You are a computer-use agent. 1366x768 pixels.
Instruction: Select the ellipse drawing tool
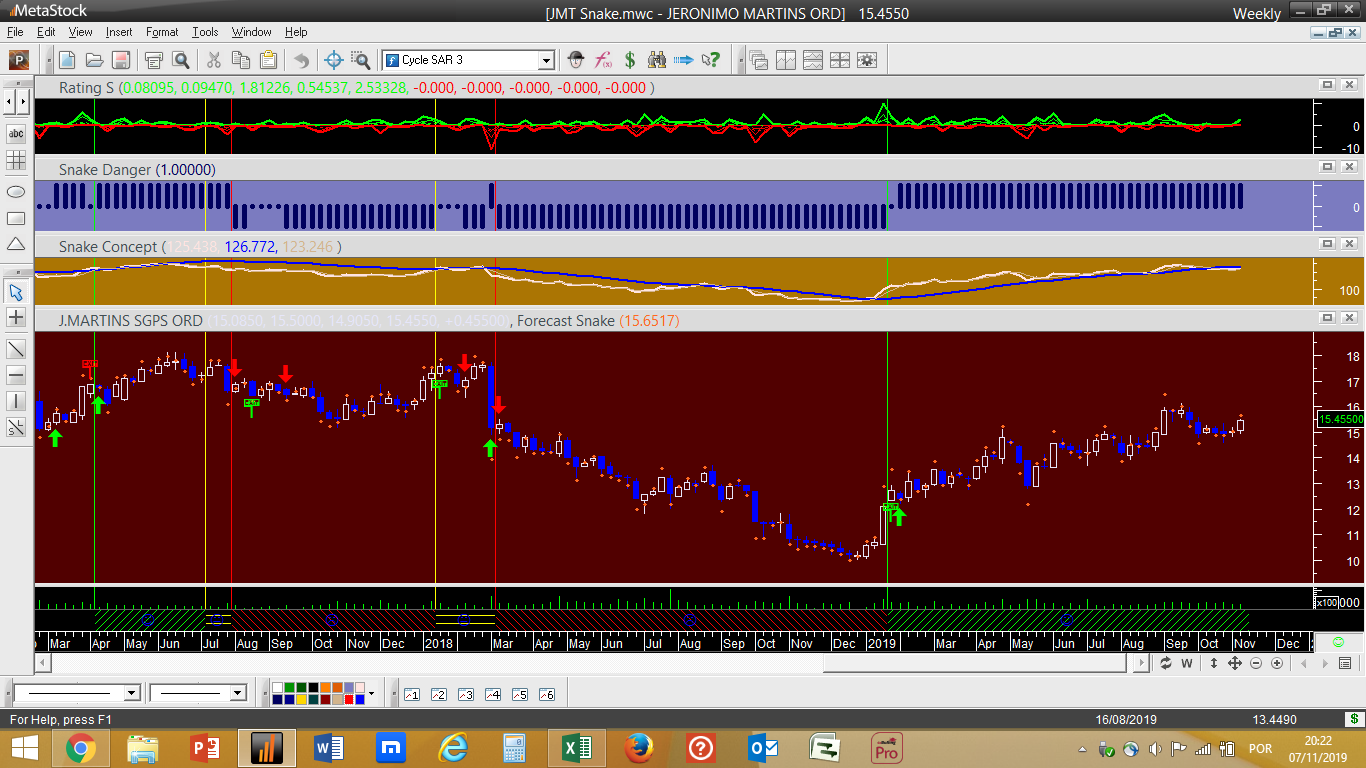point(16,191)
